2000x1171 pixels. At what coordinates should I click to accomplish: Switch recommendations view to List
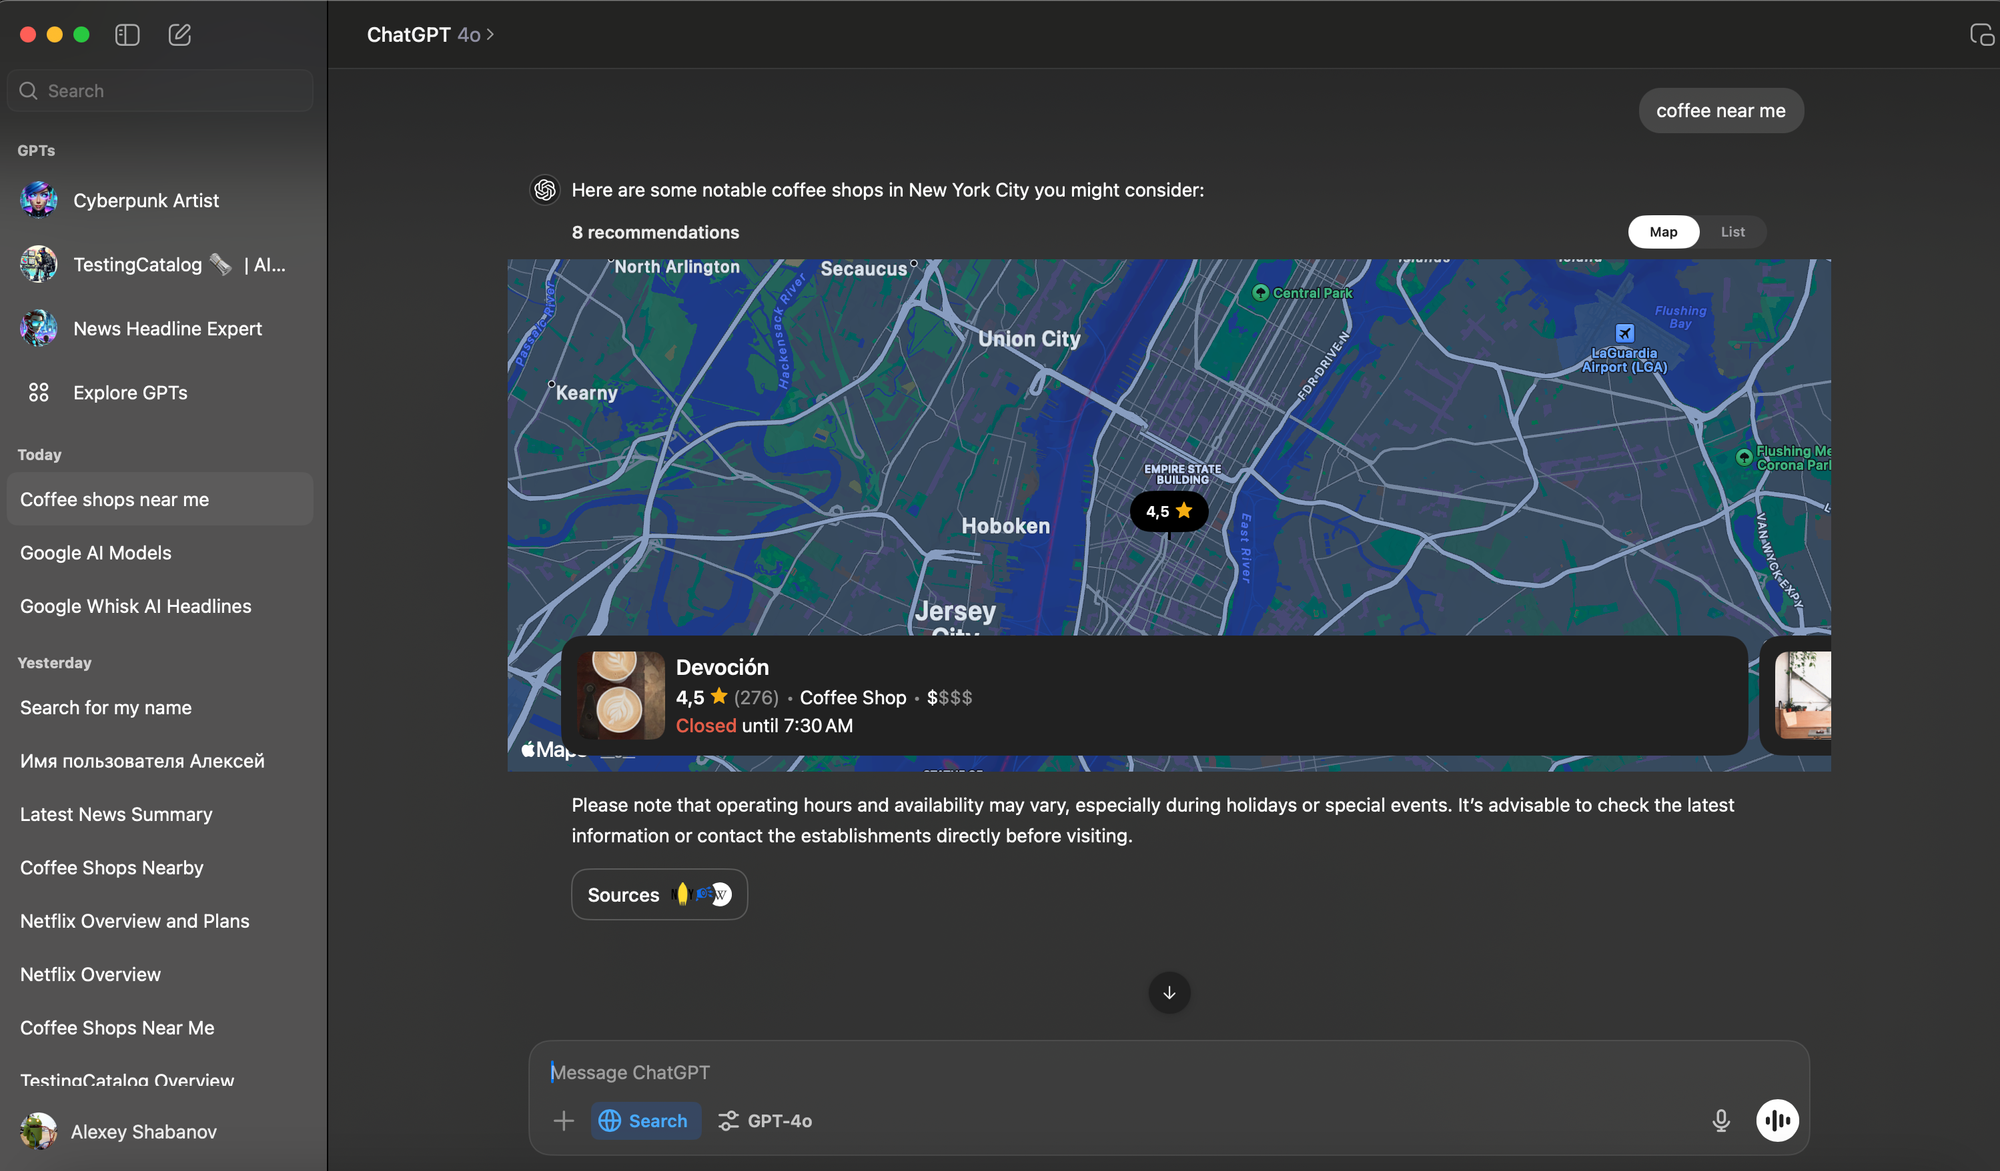click(1732, 232)
